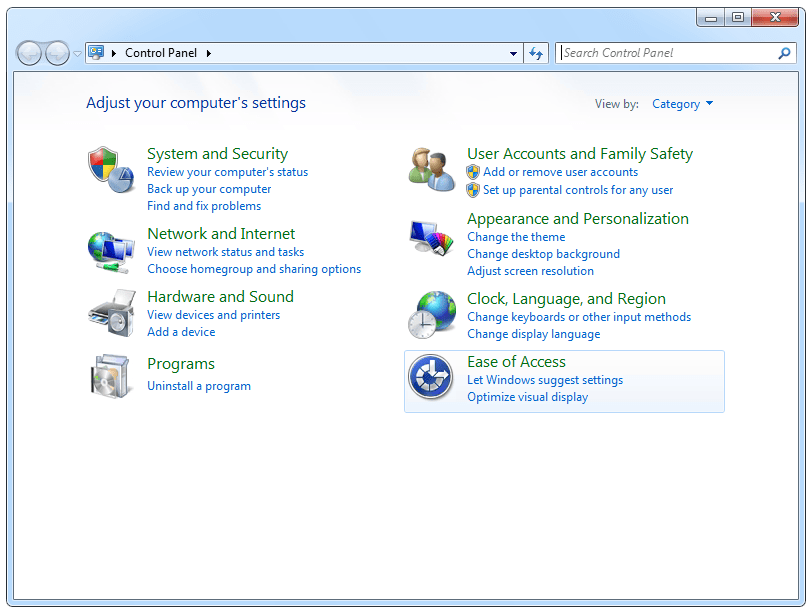Screen dimensions: 812x612
Task: Click the refresh arrows button beside address bar
Action: [x=536, y=53]
